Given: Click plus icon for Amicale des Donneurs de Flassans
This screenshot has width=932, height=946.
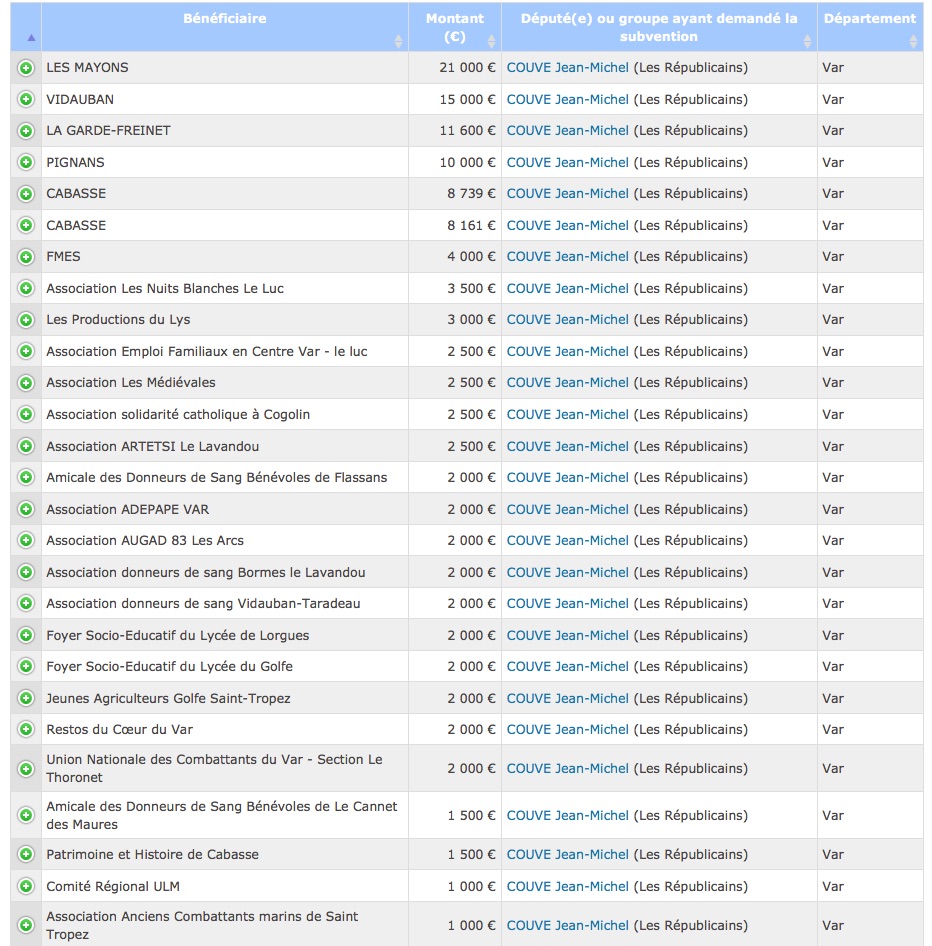Looking at the screenshot, I should click(26, 478).
